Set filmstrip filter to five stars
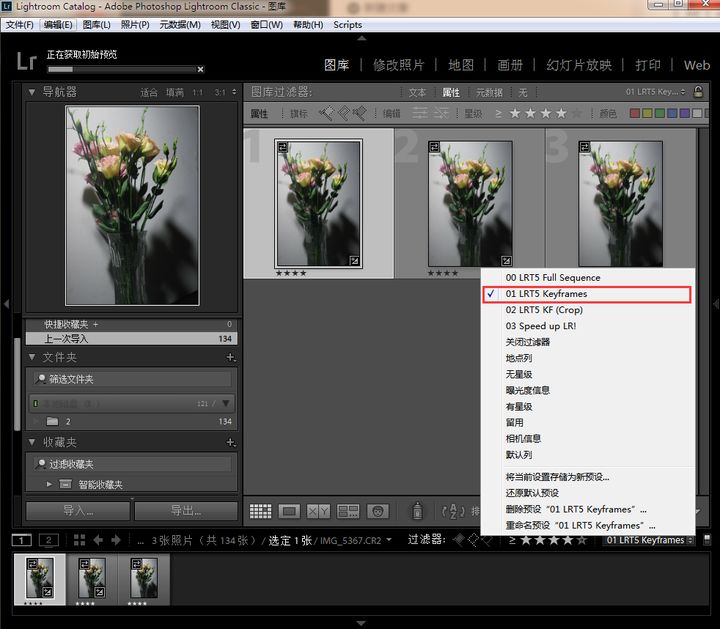 click(x=582, y=540)
